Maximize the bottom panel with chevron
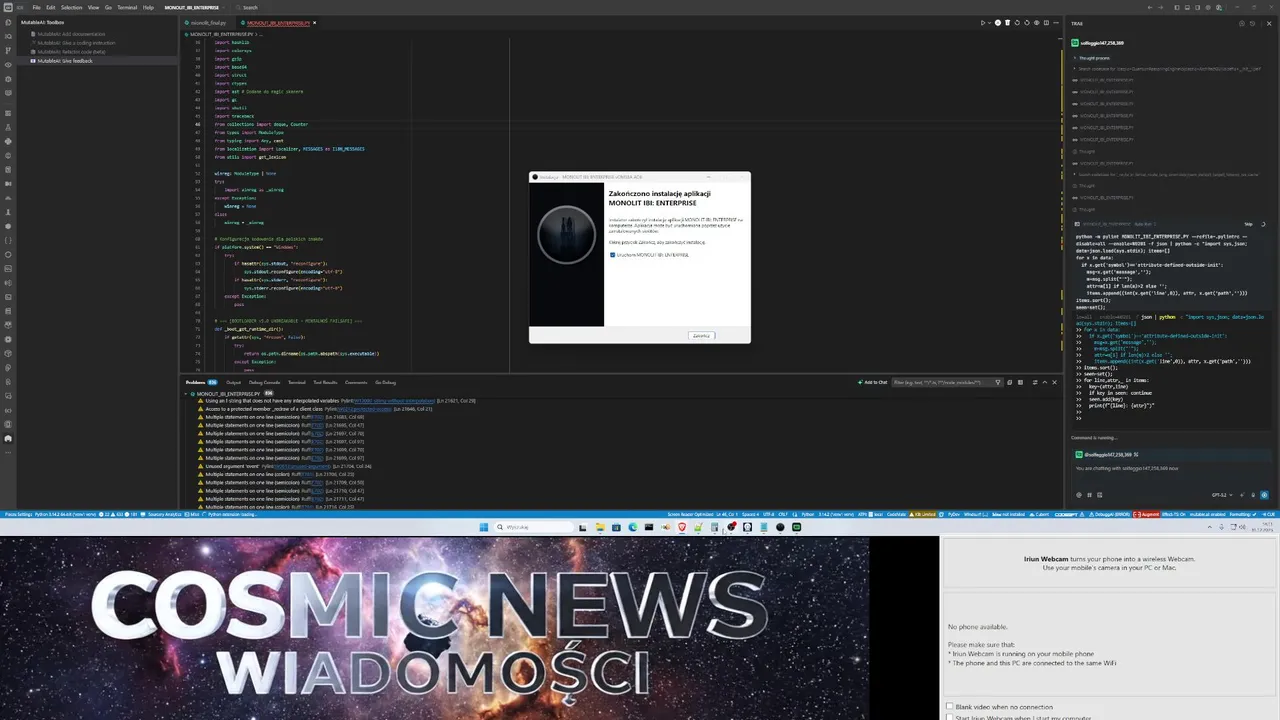The height and width of the screenshot is (720, 1280). [x=1044, y=382]
